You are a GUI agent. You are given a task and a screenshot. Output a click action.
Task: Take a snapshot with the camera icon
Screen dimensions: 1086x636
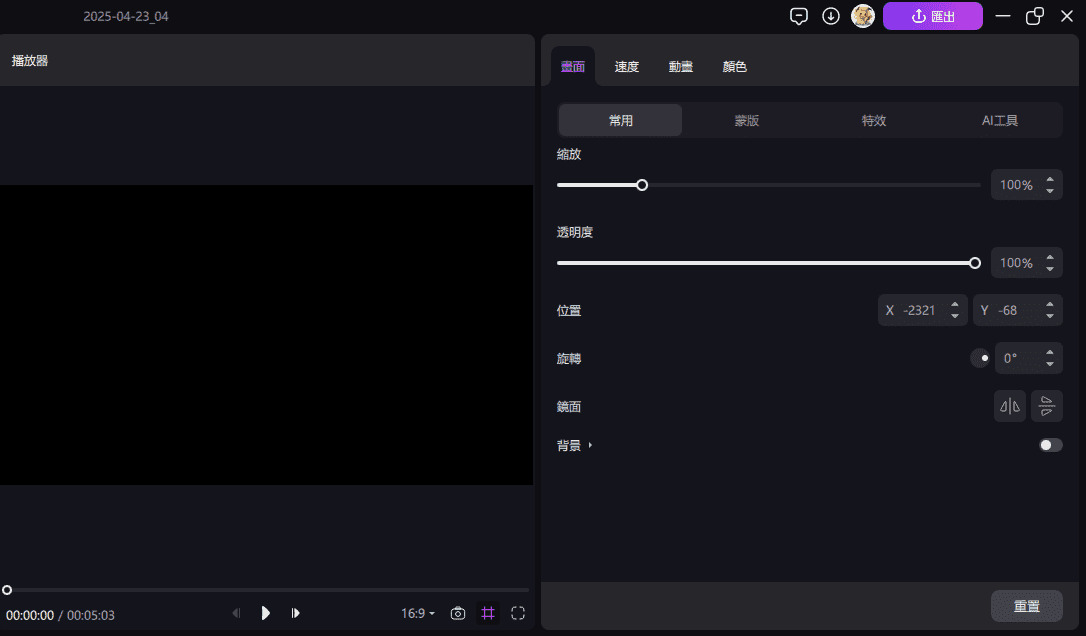click(x=458, y=613)
